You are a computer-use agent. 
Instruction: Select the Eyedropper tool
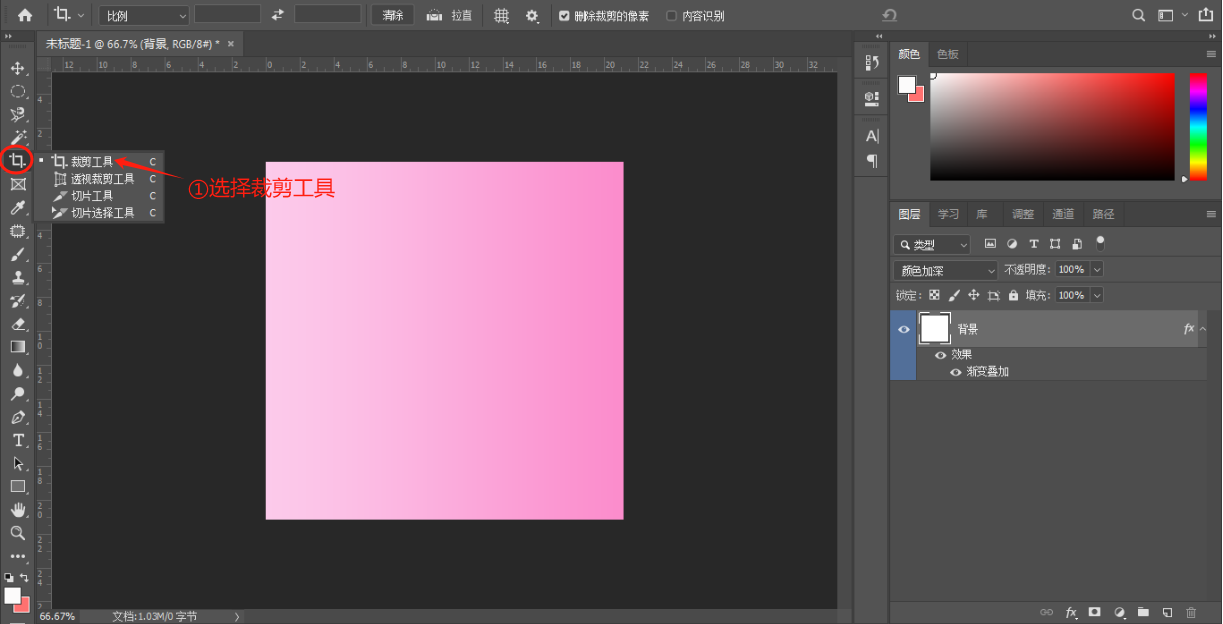[x=17, y=208]
